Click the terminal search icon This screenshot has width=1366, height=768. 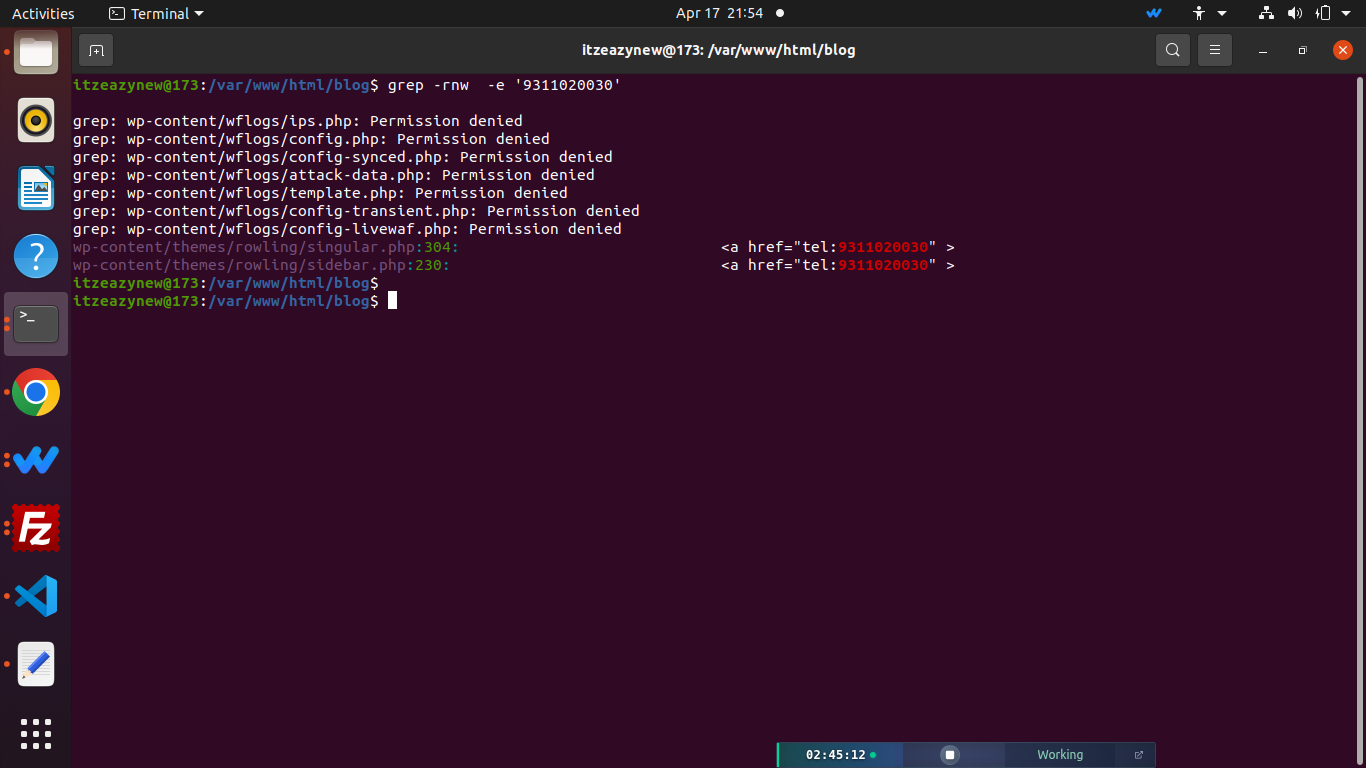(x=1173, y=50)
